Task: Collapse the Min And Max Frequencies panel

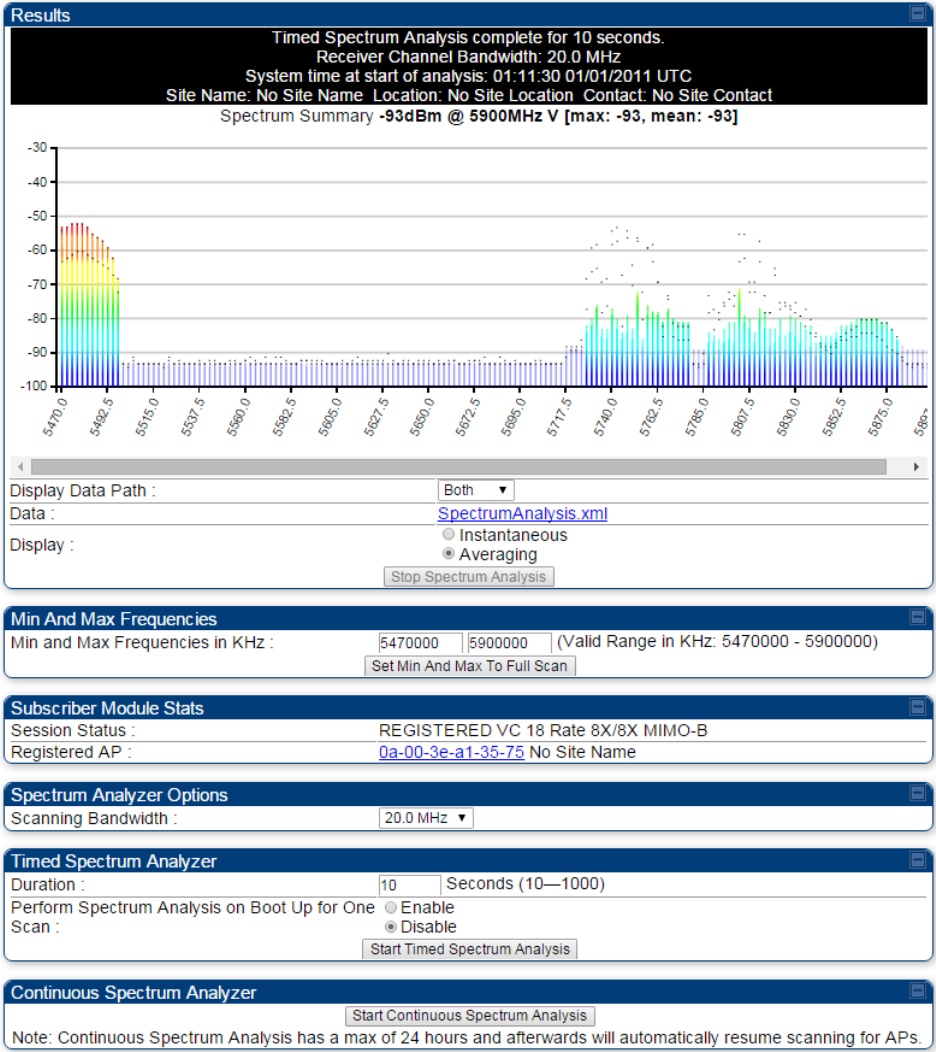Action: coord(917,617)
